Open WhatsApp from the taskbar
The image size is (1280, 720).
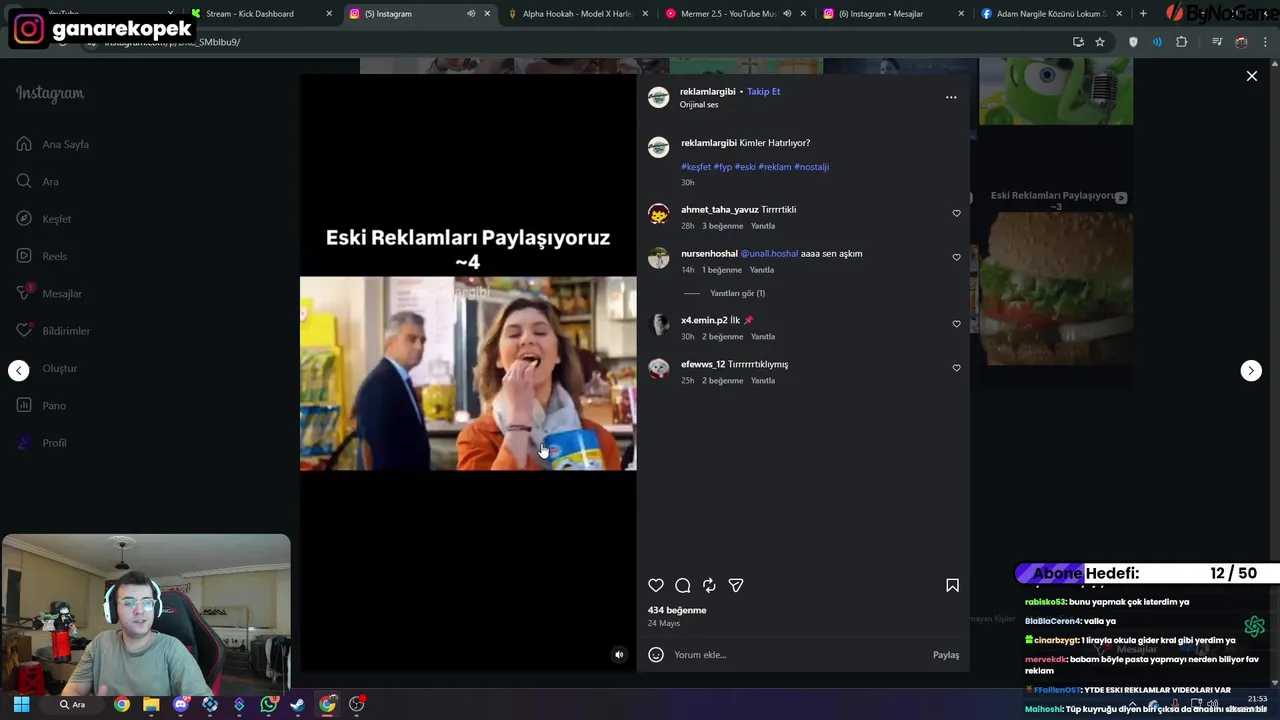pyautogui.click(x=269, y=705)
